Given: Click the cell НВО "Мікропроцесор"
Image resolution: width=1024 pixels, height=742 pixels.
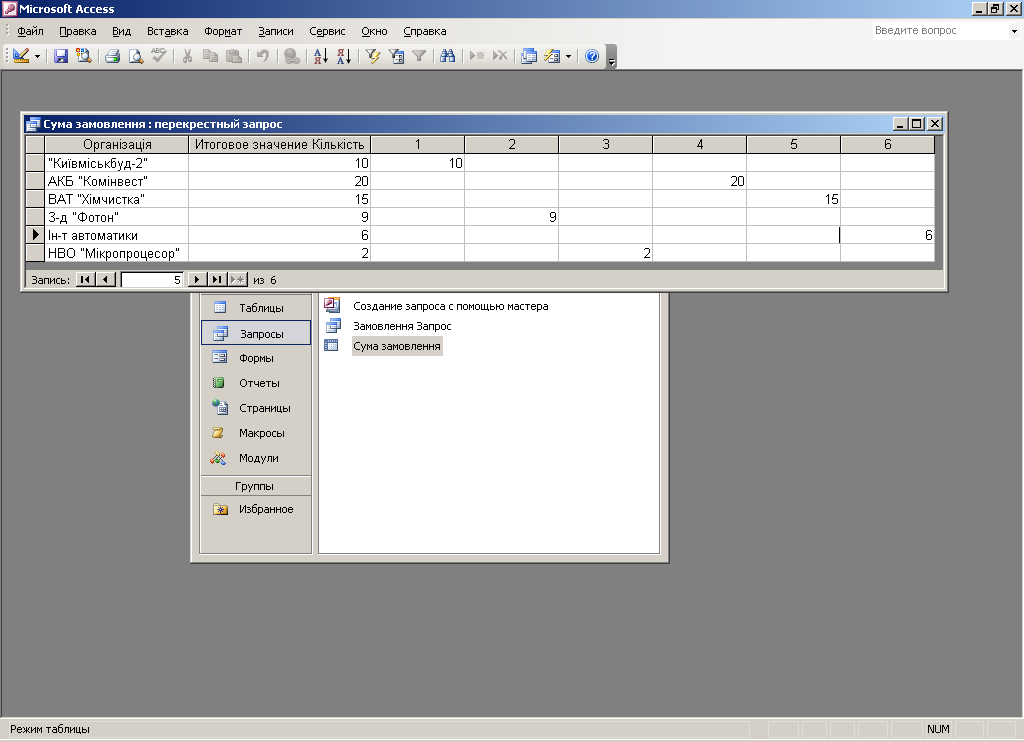Looking at the screenshot, I should point(117,253).
